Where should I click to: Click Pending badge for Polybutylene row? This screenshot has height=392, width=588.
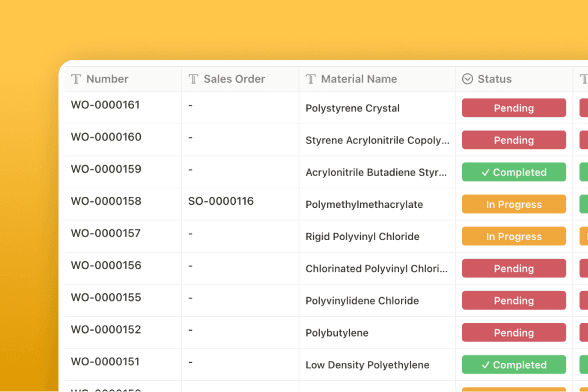514,333
